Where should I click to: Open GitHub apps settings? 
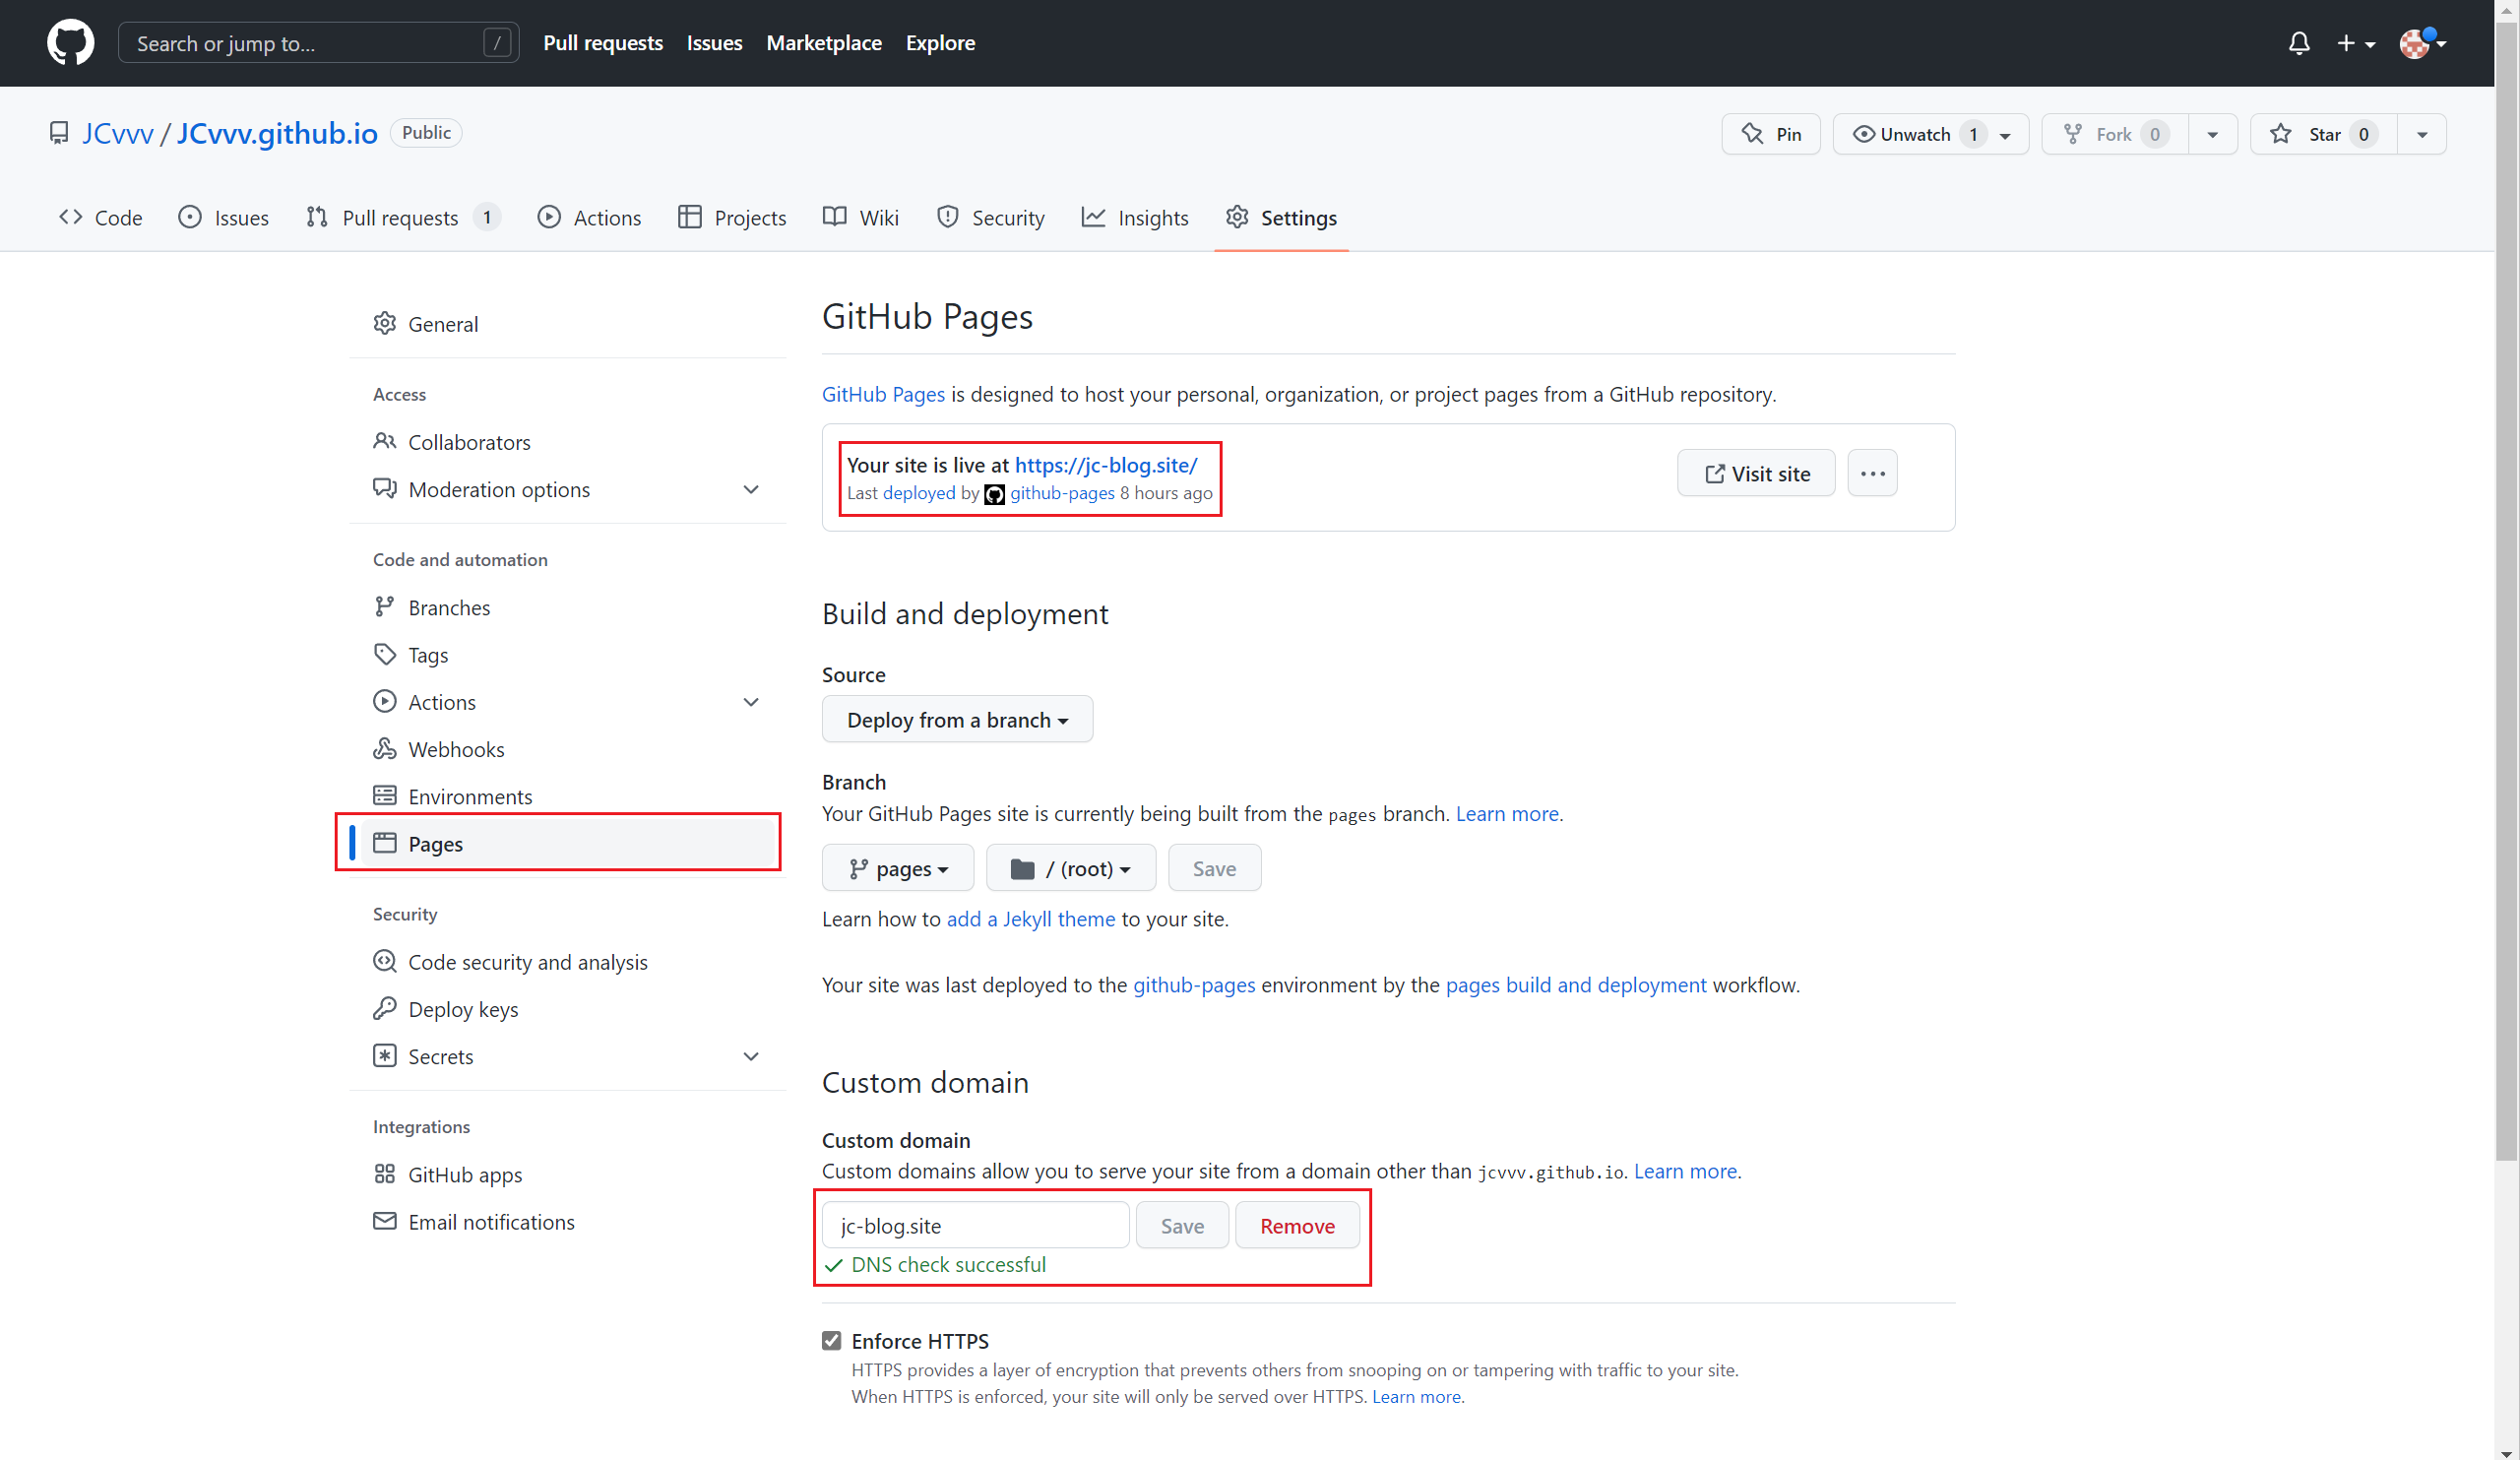pyautogui.click(x=567, y=1174)
